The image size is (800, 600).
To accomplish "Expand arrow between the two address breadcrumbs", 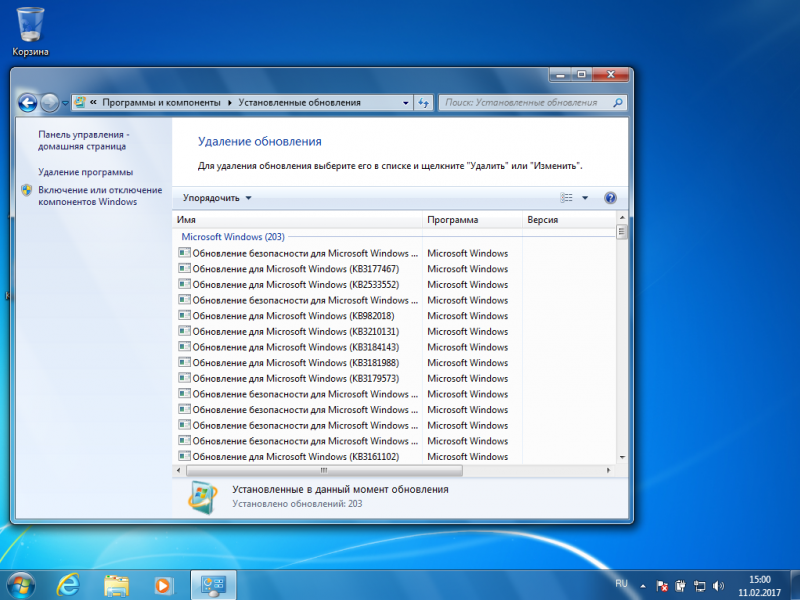I will pyautogui.click(x=230, y=103).
